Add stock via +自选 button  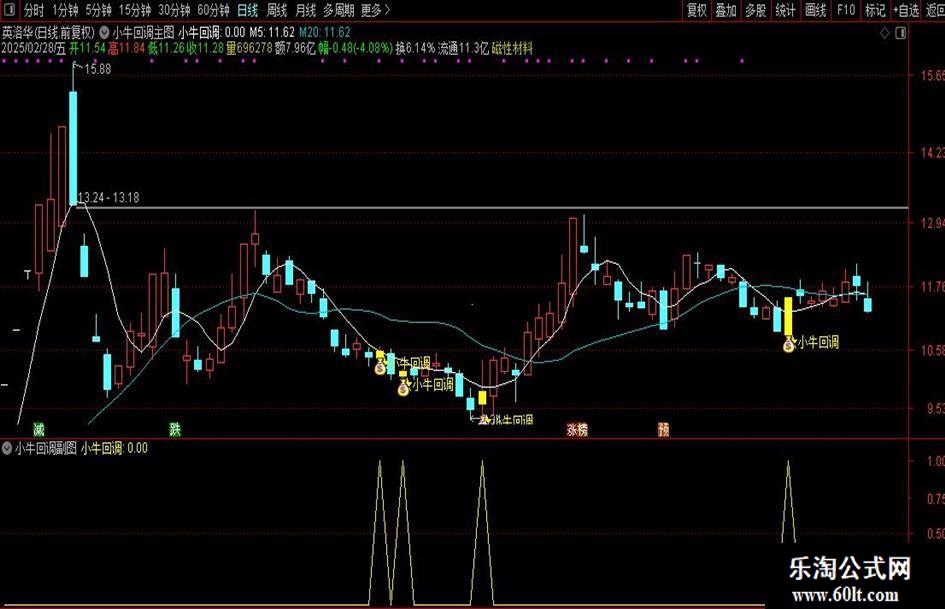coord(906,10)
